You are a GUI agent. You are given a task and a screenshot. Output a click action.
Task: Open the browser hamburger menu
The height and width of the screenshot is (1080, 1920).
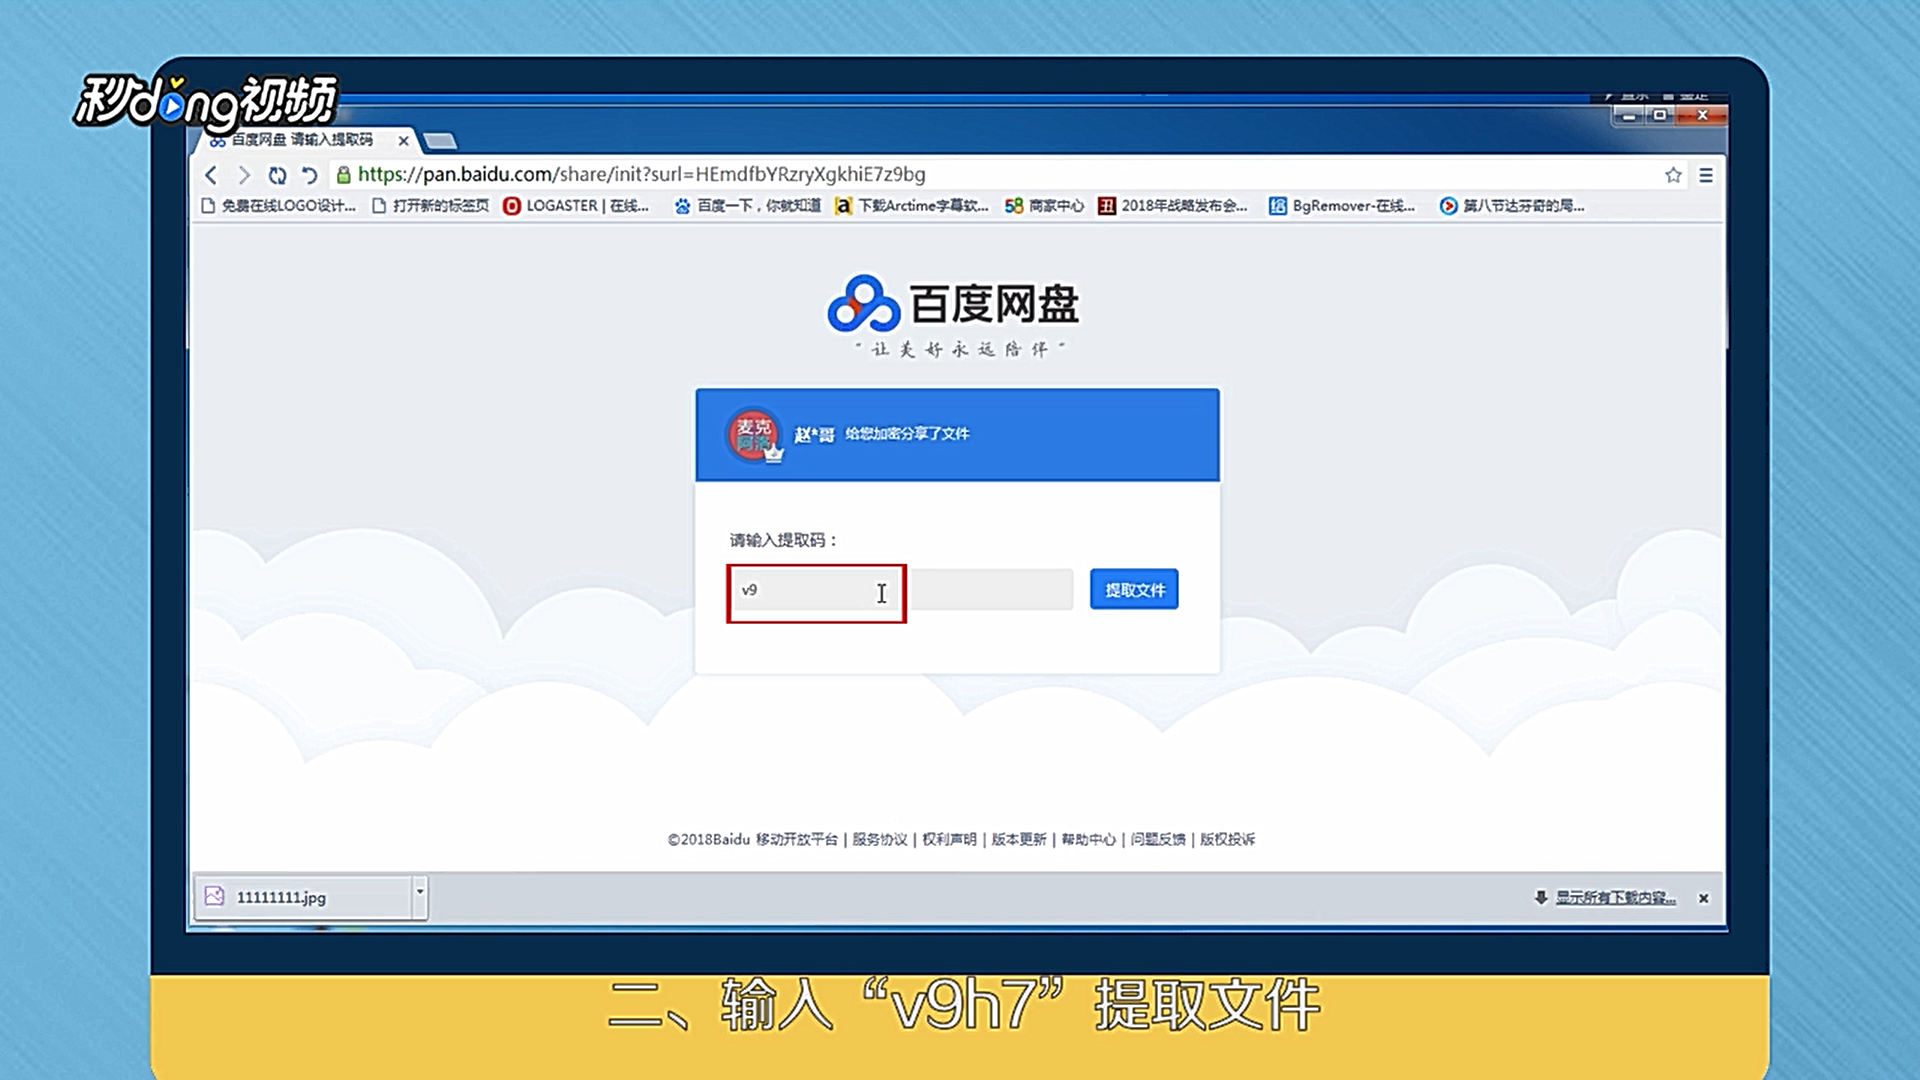click(x=1706, y=175)
